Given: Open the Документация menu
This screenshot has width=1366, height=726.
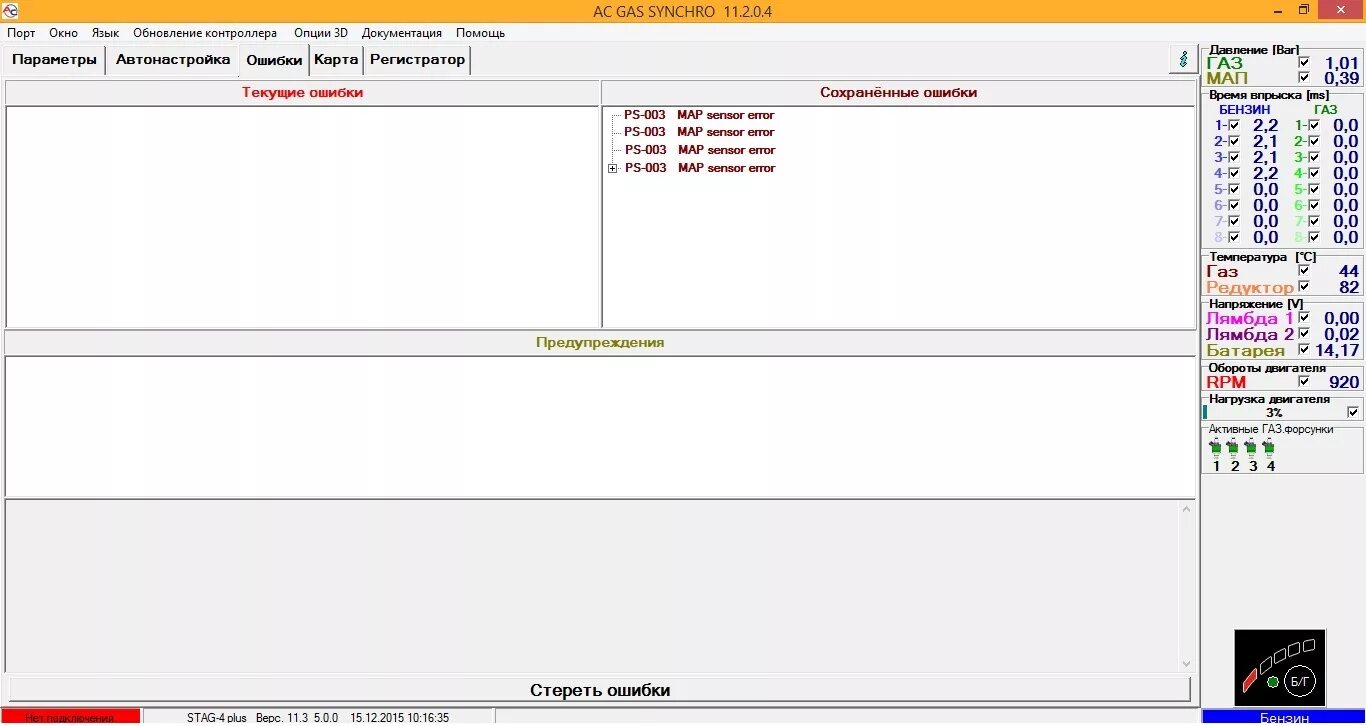Looking at the screenshot, I should click(402, 33).
